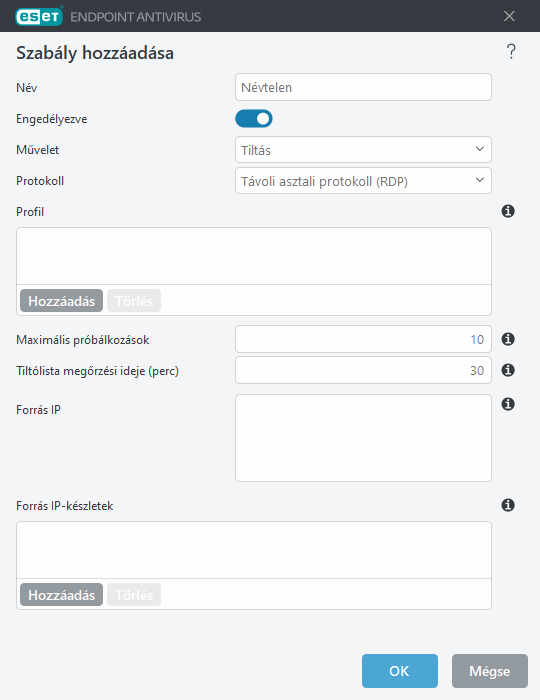
Task: Open help via the question mark icon
Action: pos(511,52)
